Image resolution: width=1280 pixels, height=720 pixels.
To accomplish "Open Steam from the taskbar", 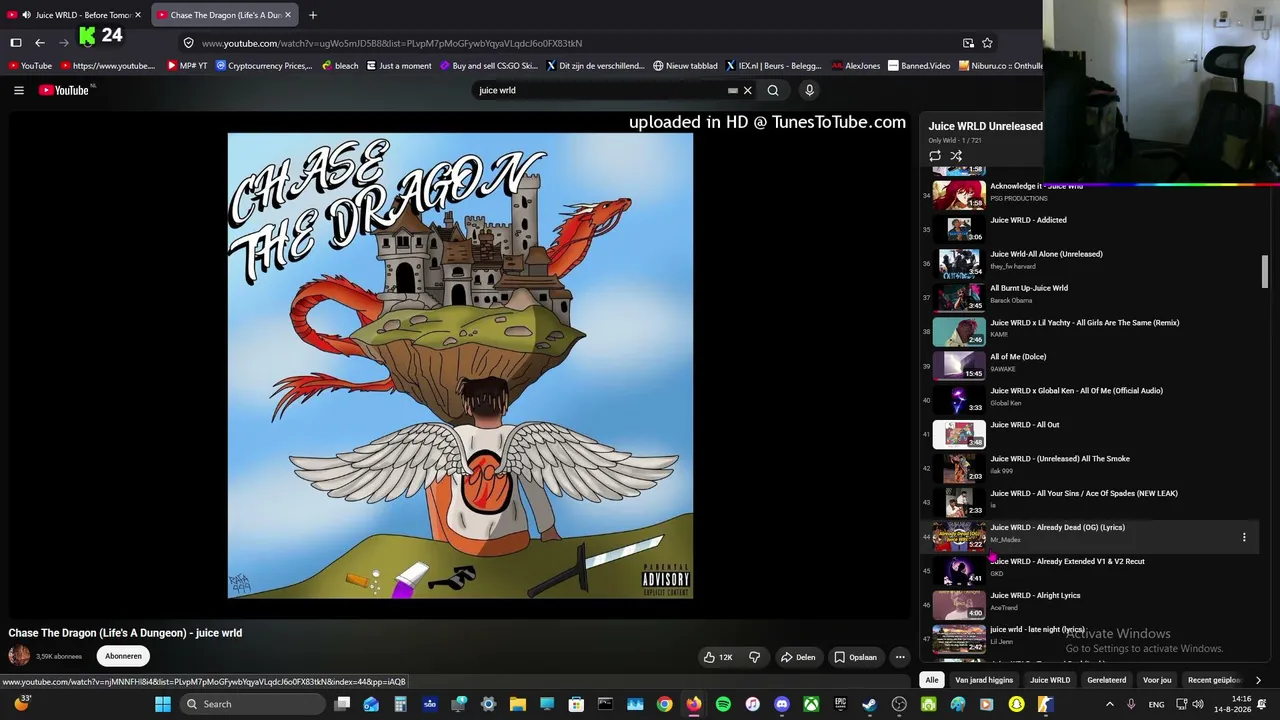I will pos(869,704).
